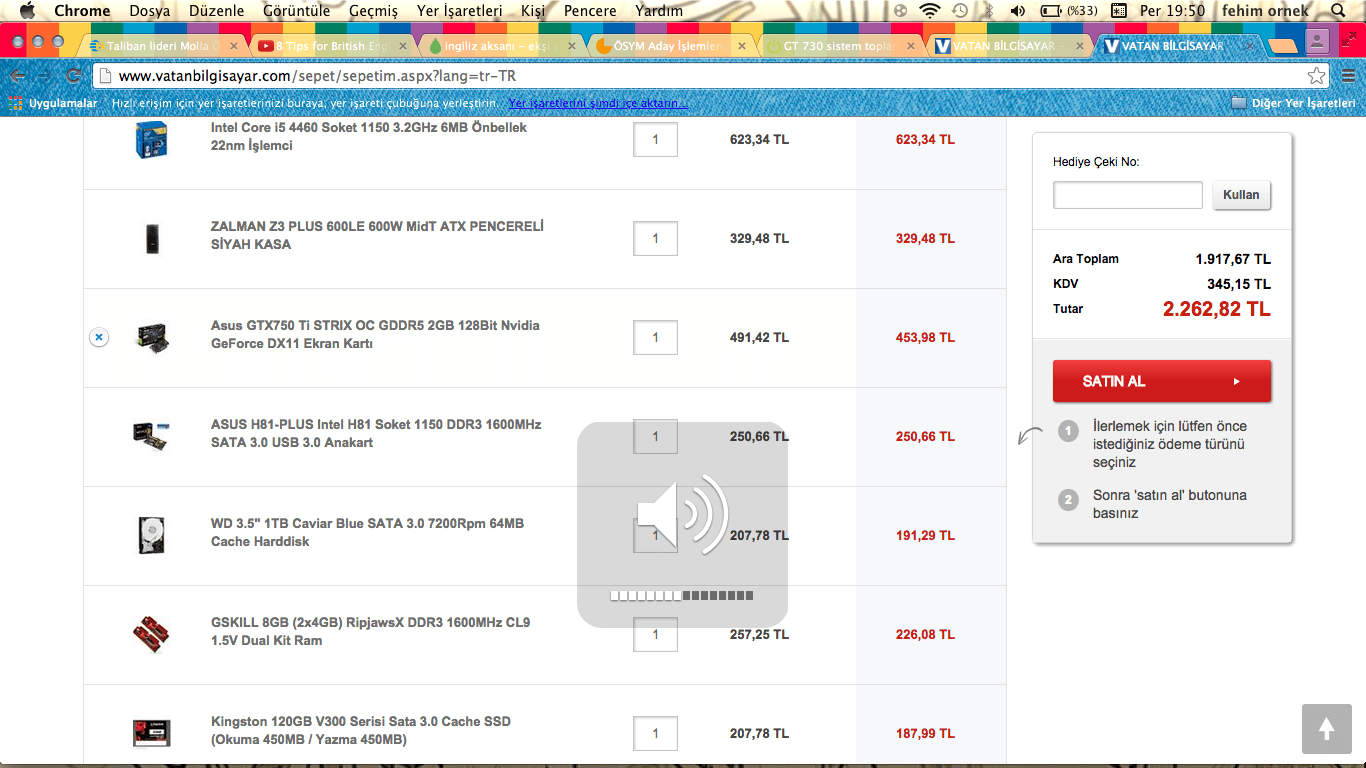Viewport: 1366px width, 768px height.
Task: Close the GT 730 sistem tab
Action: [913, 46]
